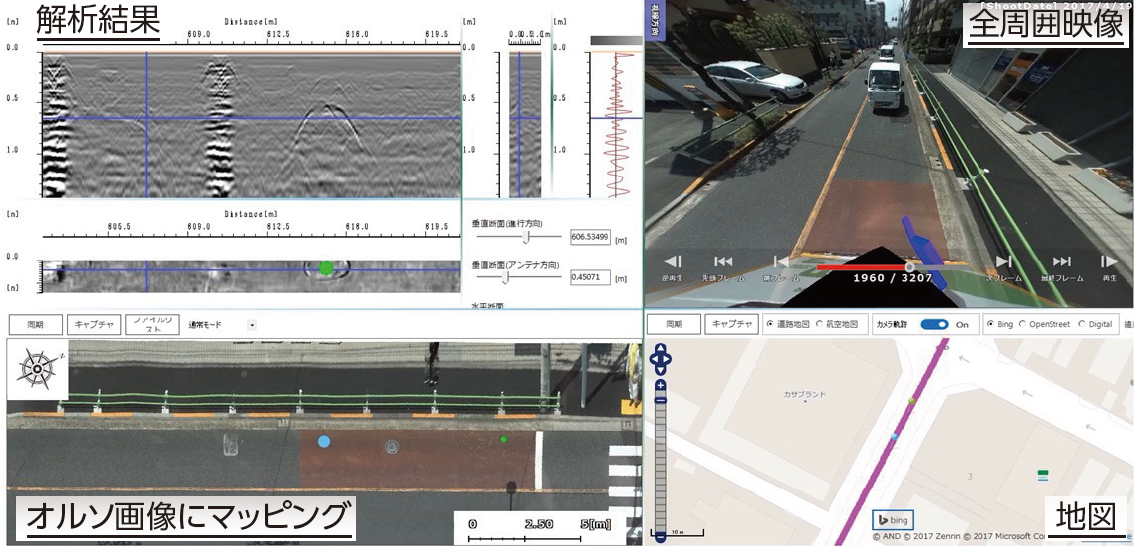Step to the next frame (次フレーム)
This screenshot has width=1134, height=546.
click(x=1002, y=262)
